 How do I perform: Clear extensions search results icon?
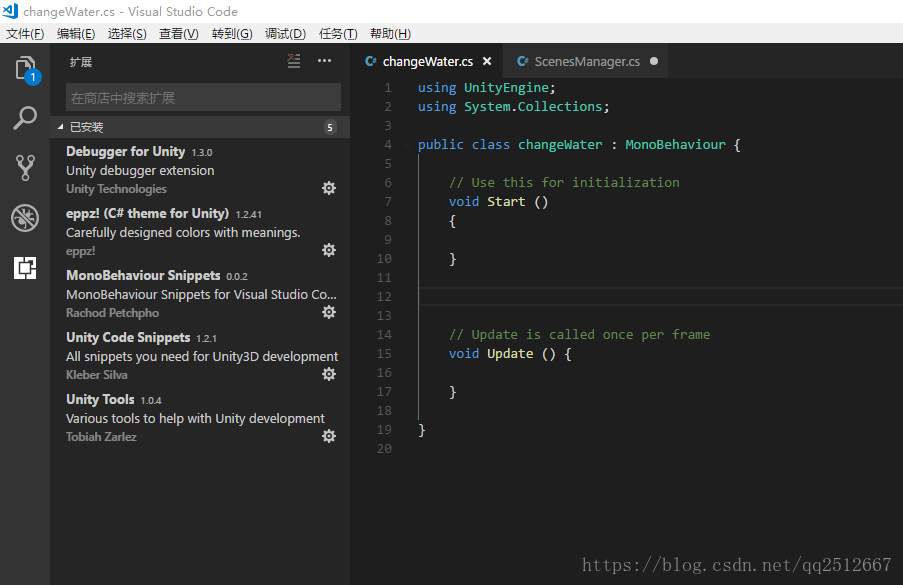[294, 61]
